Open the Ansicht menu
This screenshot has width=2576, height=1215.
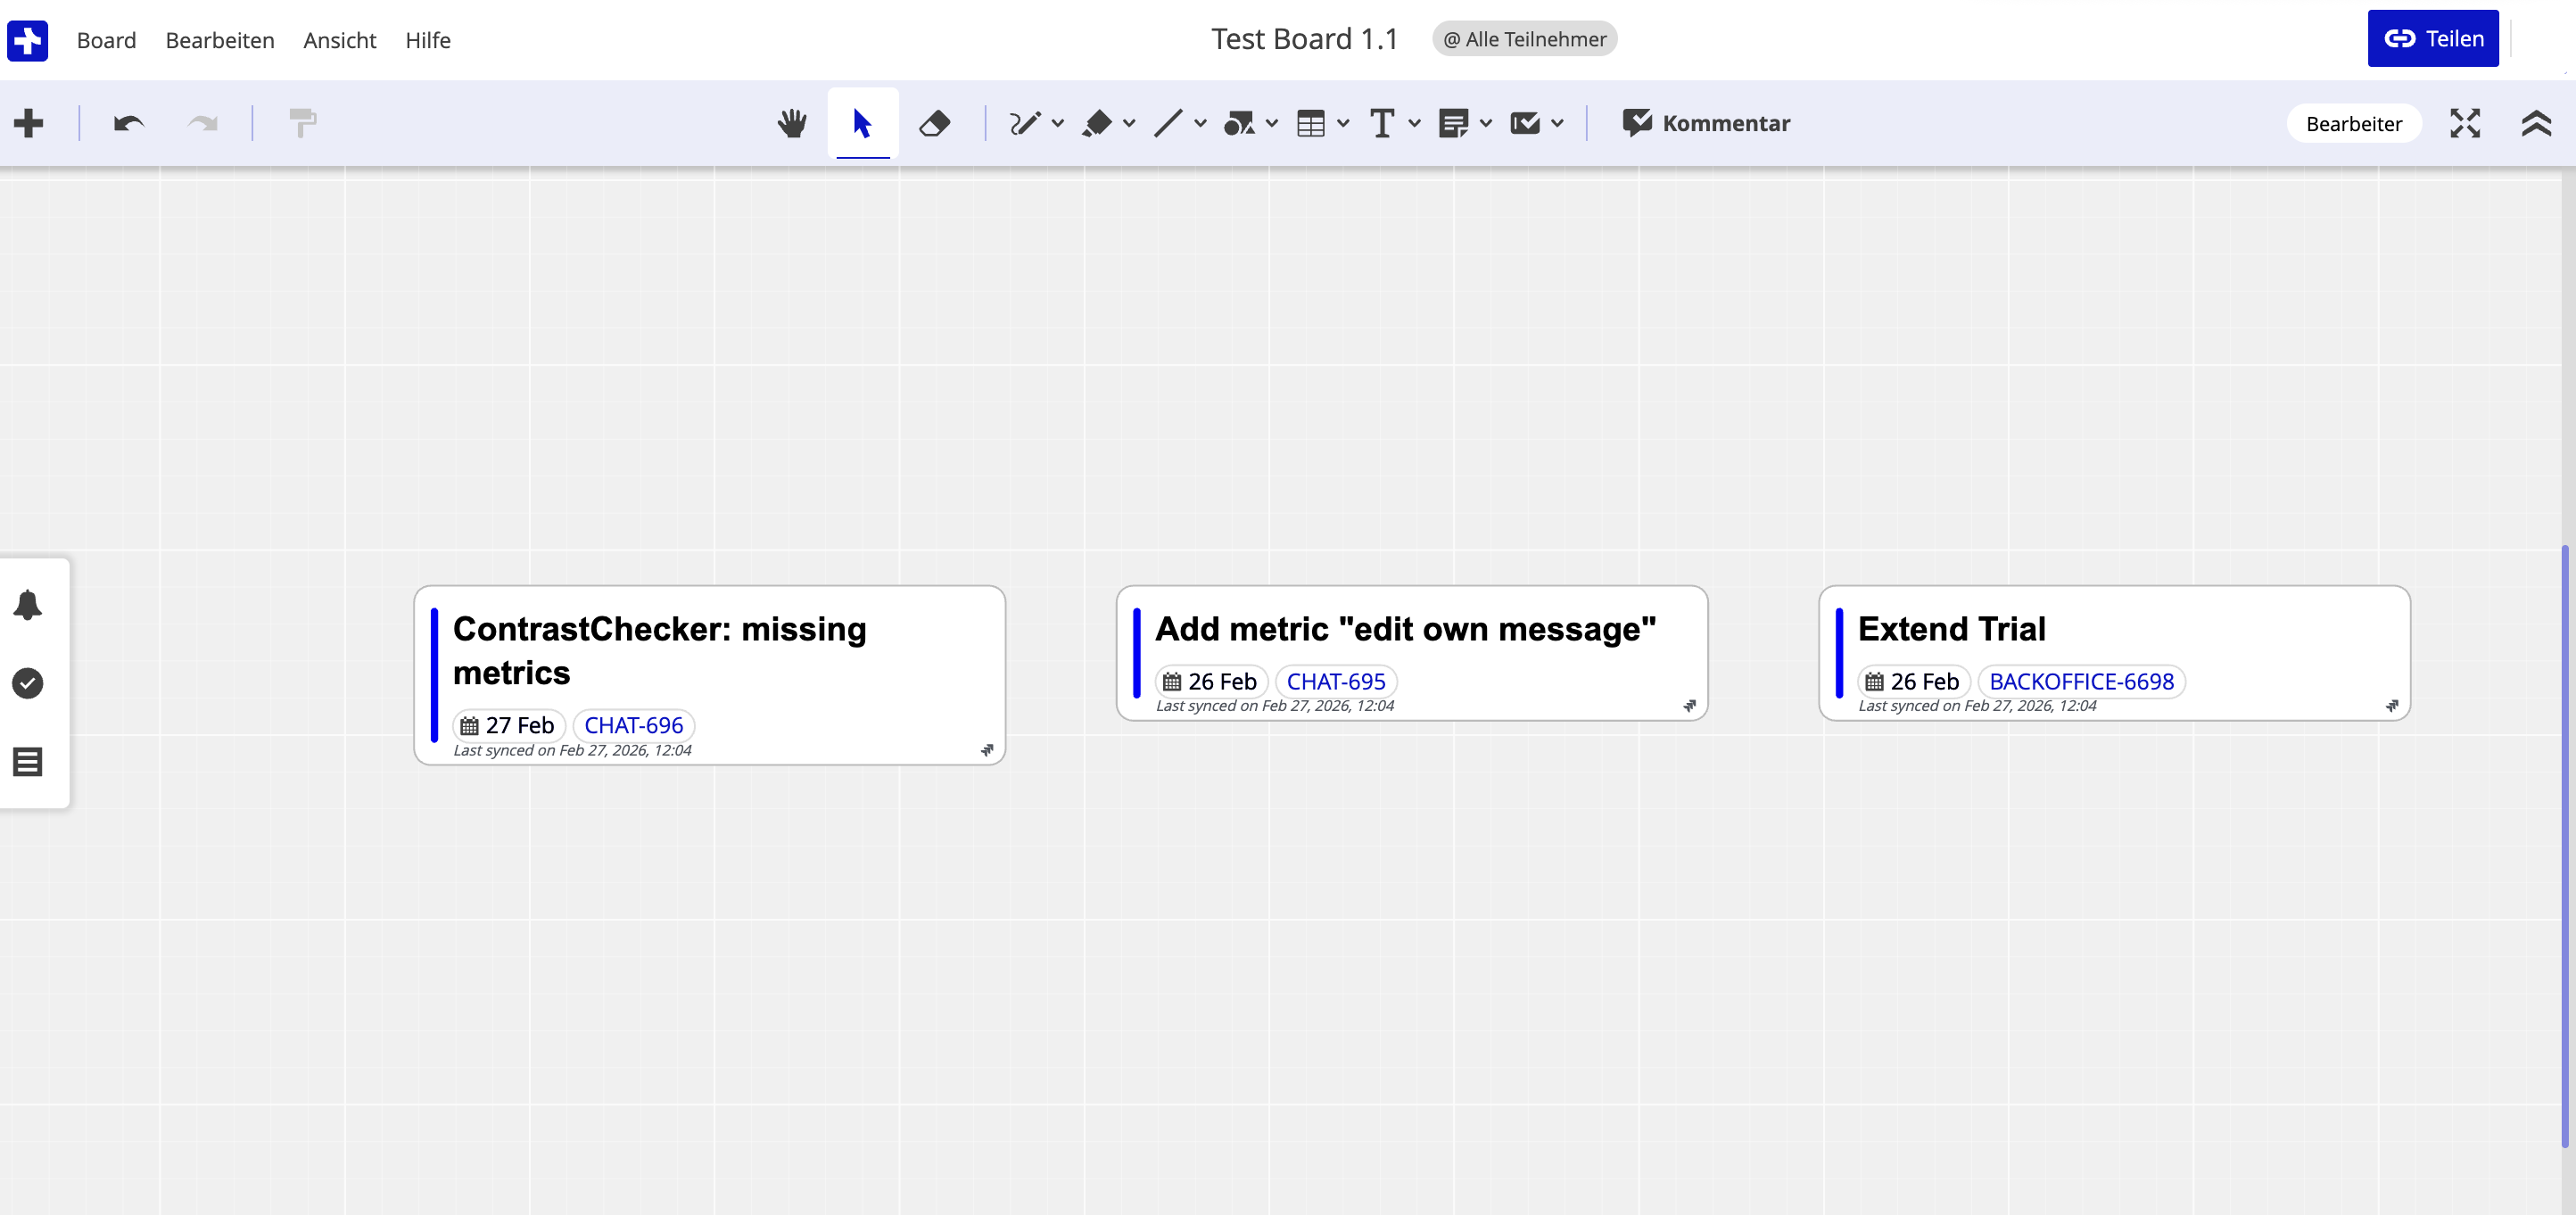point(339,40)
